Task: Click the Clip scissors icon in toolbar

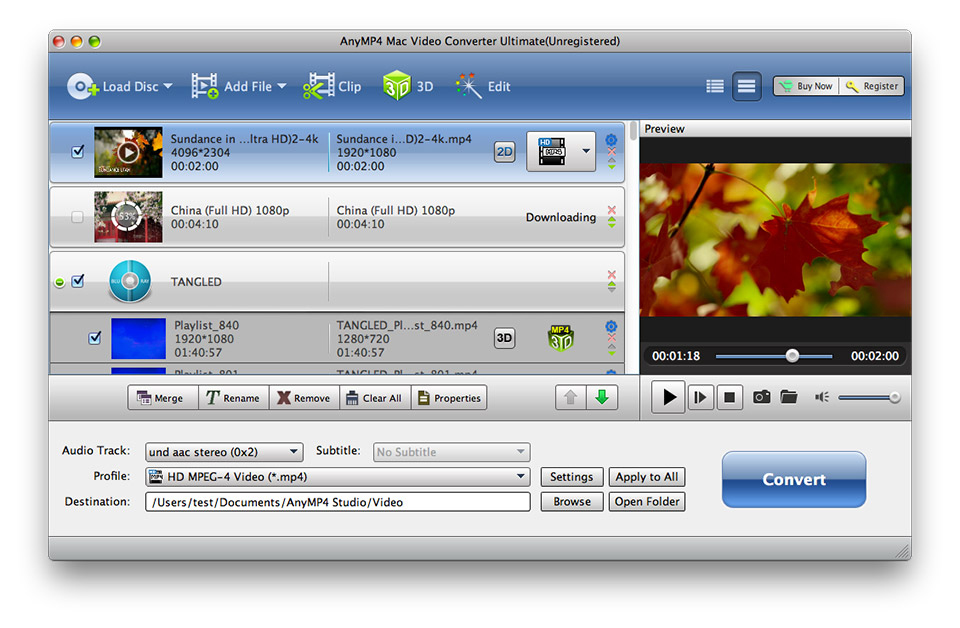Action: coord(320,87)
